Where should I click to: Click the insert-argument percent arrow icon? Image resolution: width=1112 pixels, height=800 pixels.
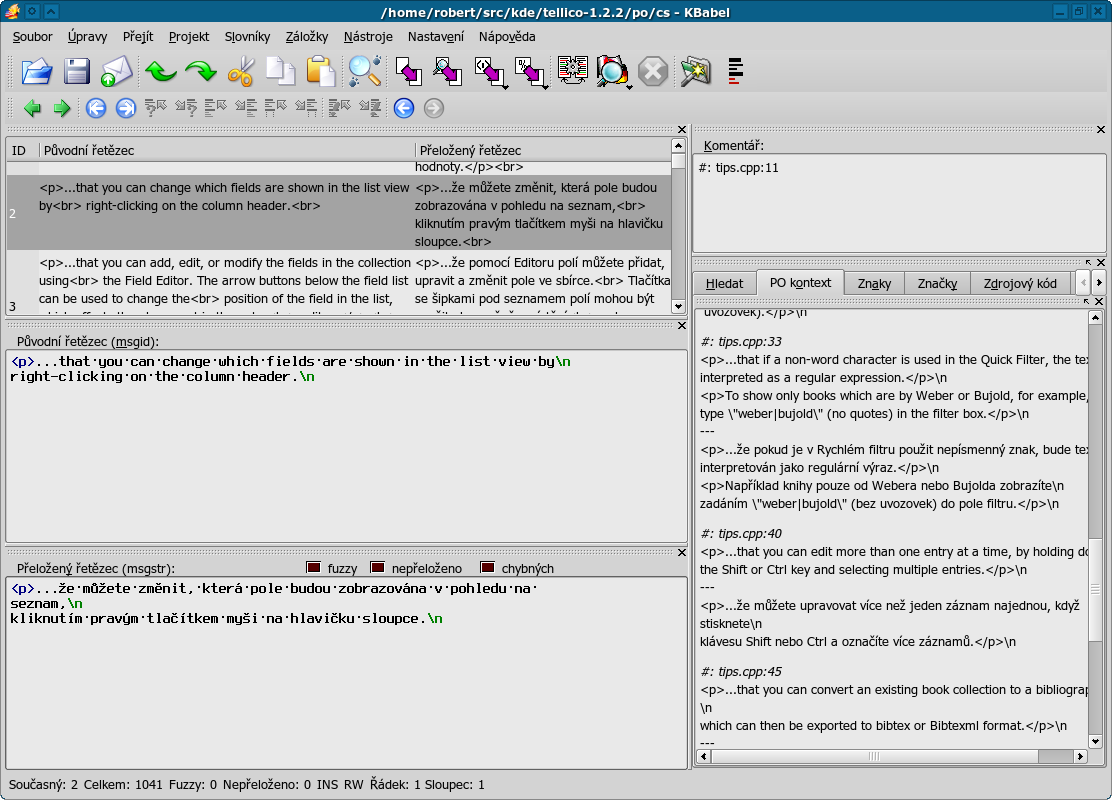pyautogui.click(x=529, y=71)
